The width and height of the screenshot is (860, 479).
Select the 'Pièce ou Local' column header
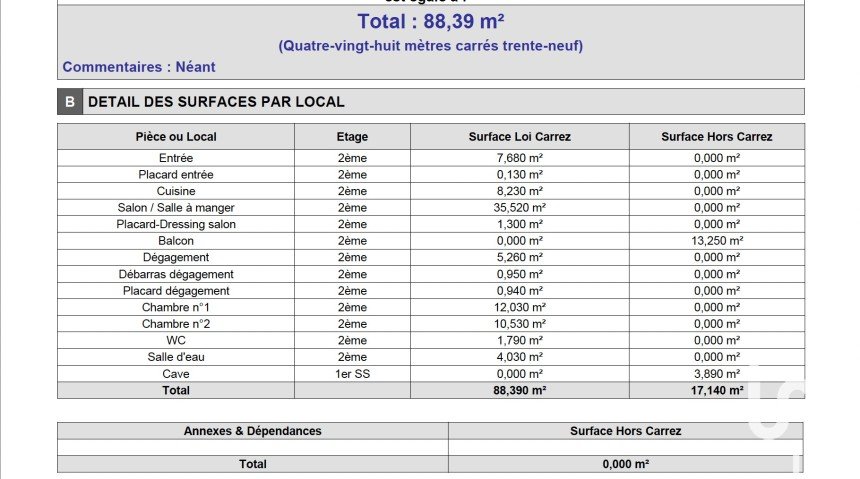[176, 137]
